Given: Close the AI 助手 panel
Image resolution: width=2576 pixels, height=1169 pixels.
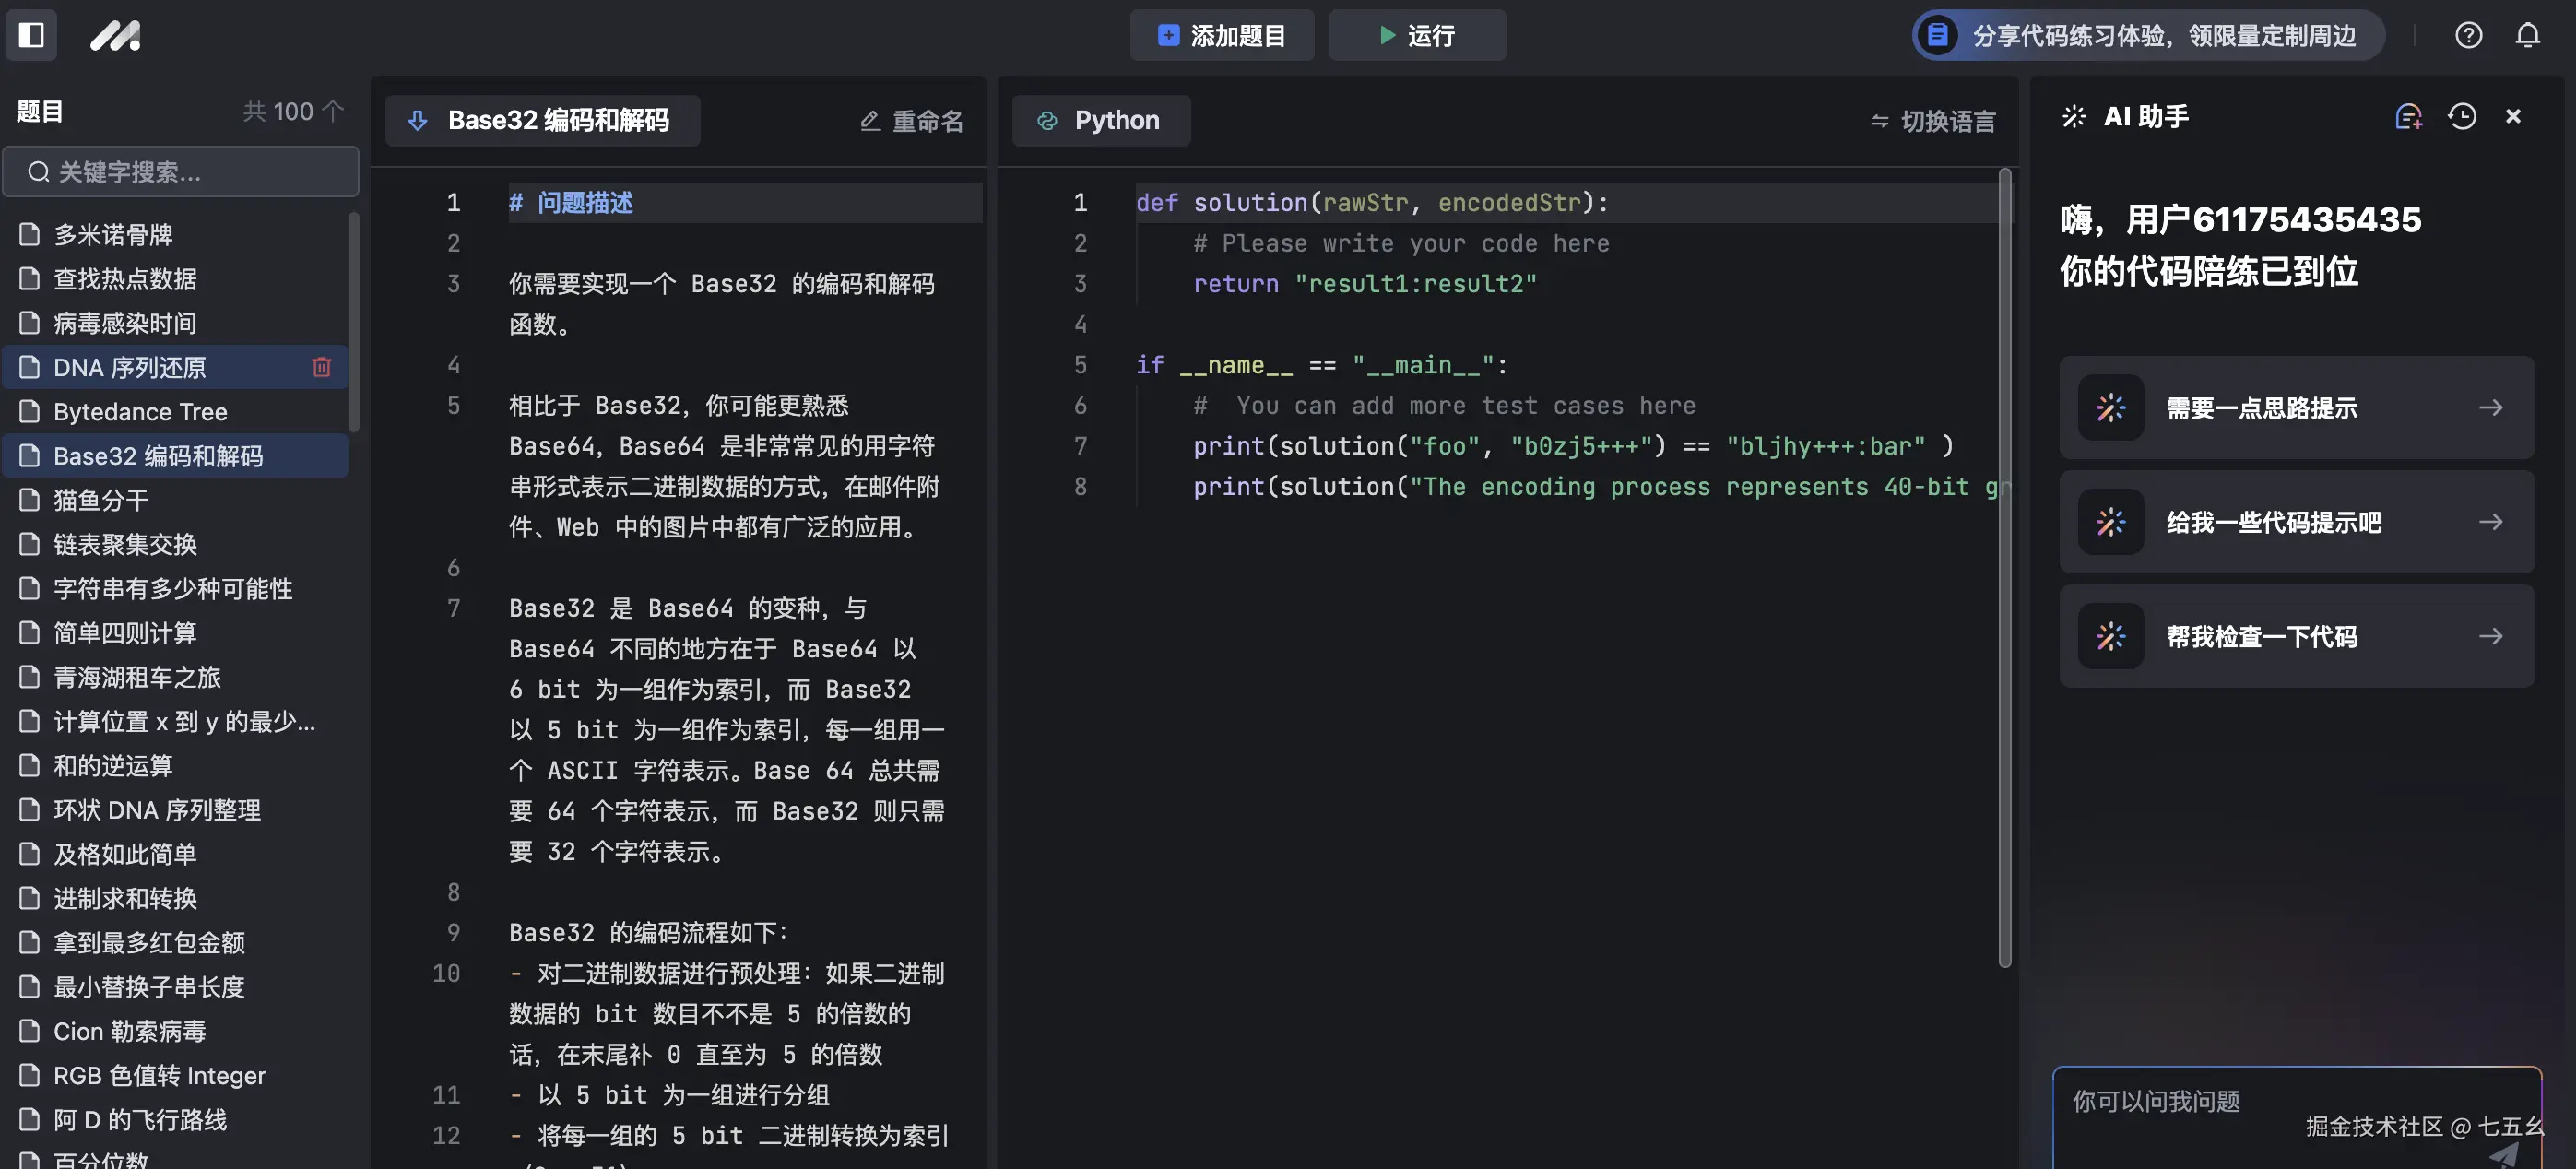Looking at the screenshot, I should tap(2513, 116).
